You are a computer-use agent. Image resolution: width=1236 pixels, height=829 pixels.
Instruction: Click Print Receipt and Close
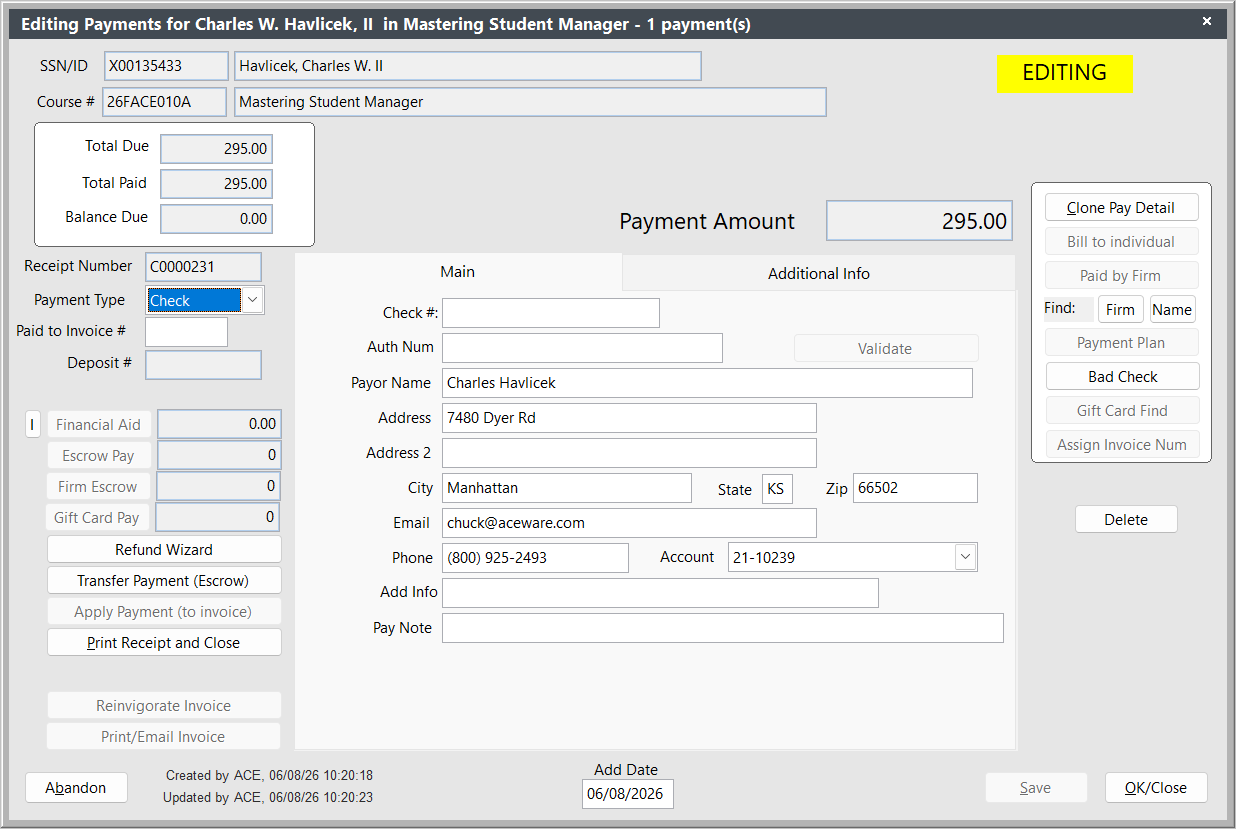pyautogui.click(x=164, y=643)
